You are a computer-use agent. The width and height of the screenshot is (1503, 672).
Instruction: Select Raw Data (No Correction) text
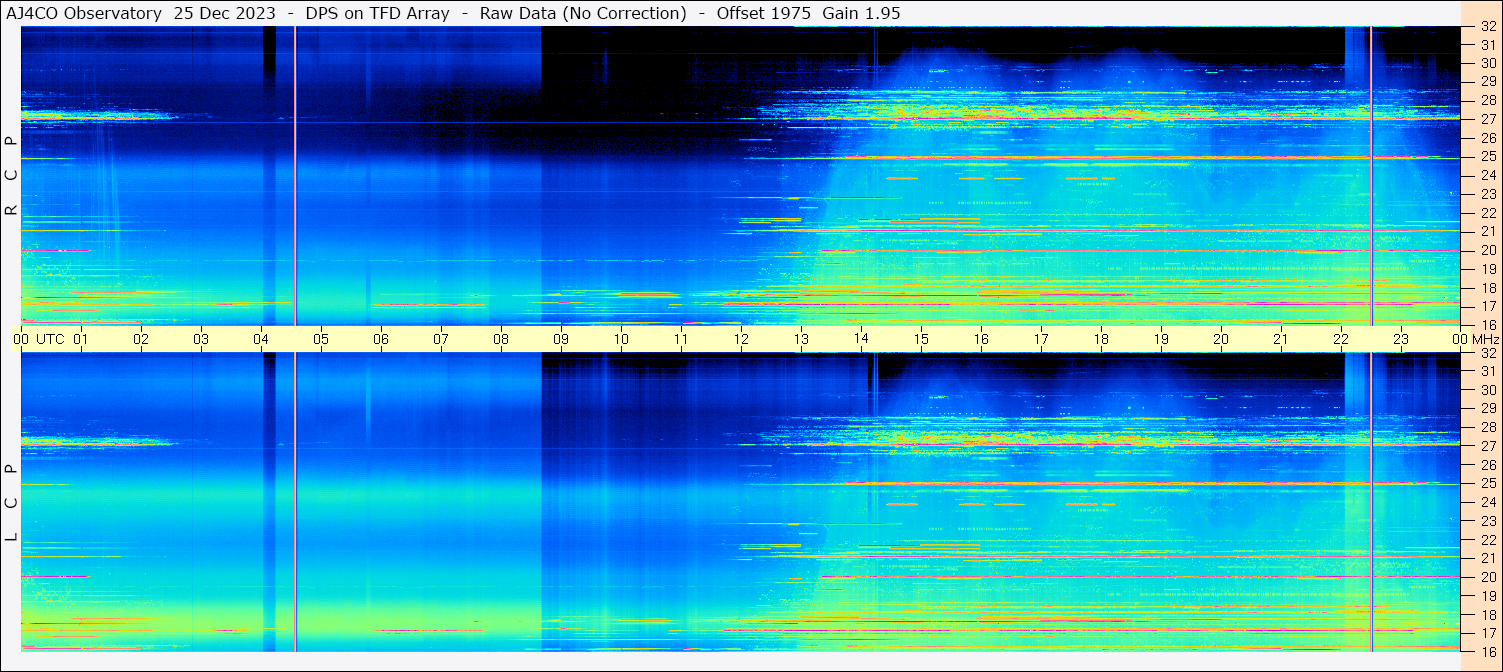click(x=583, y=13)
